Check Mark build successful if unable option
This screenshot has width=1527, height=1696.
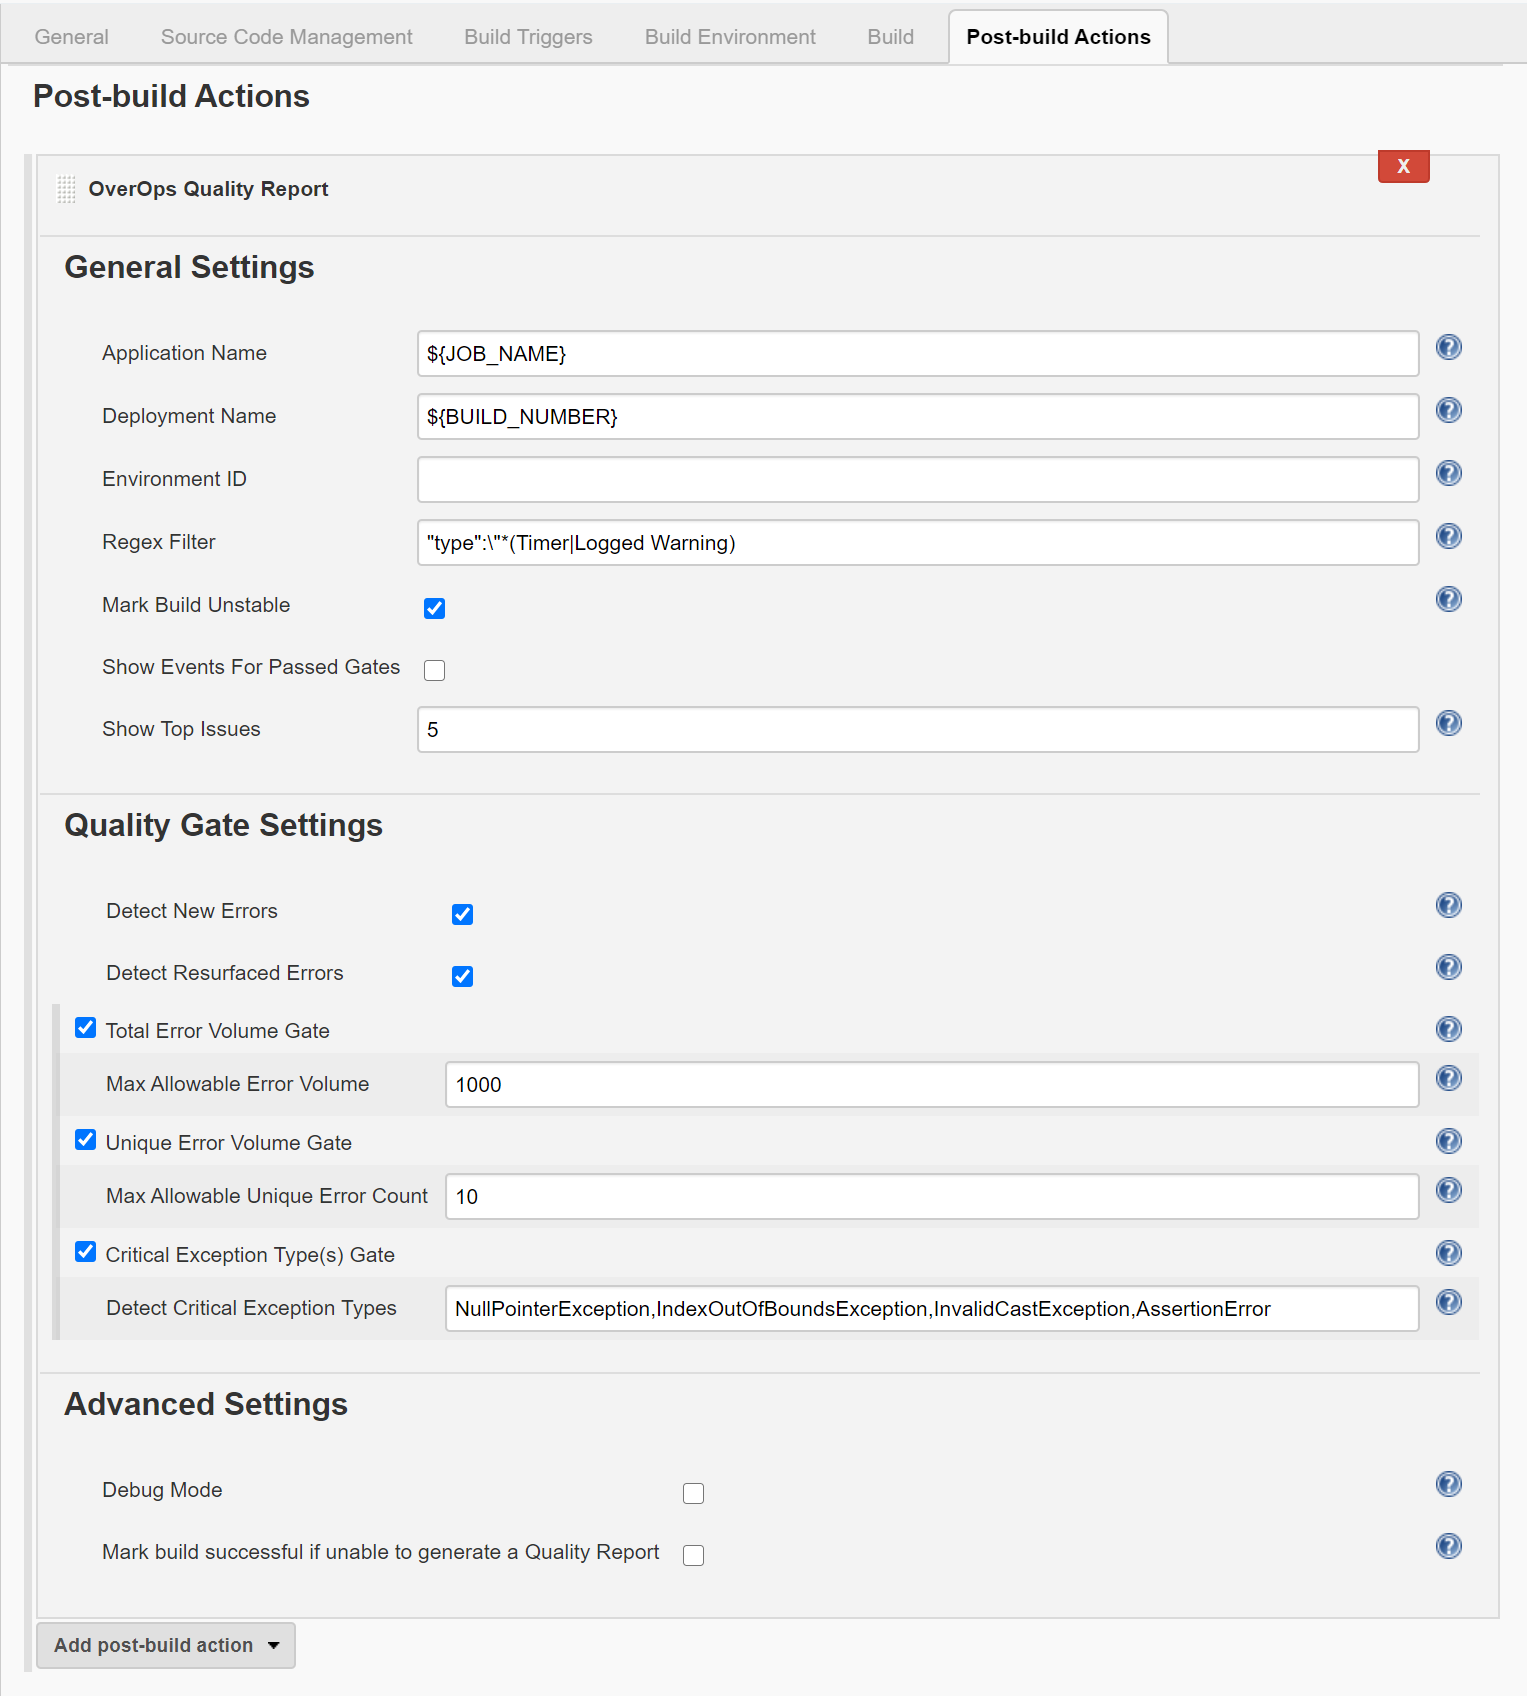pyautogui.click(x=693, y=1555)
